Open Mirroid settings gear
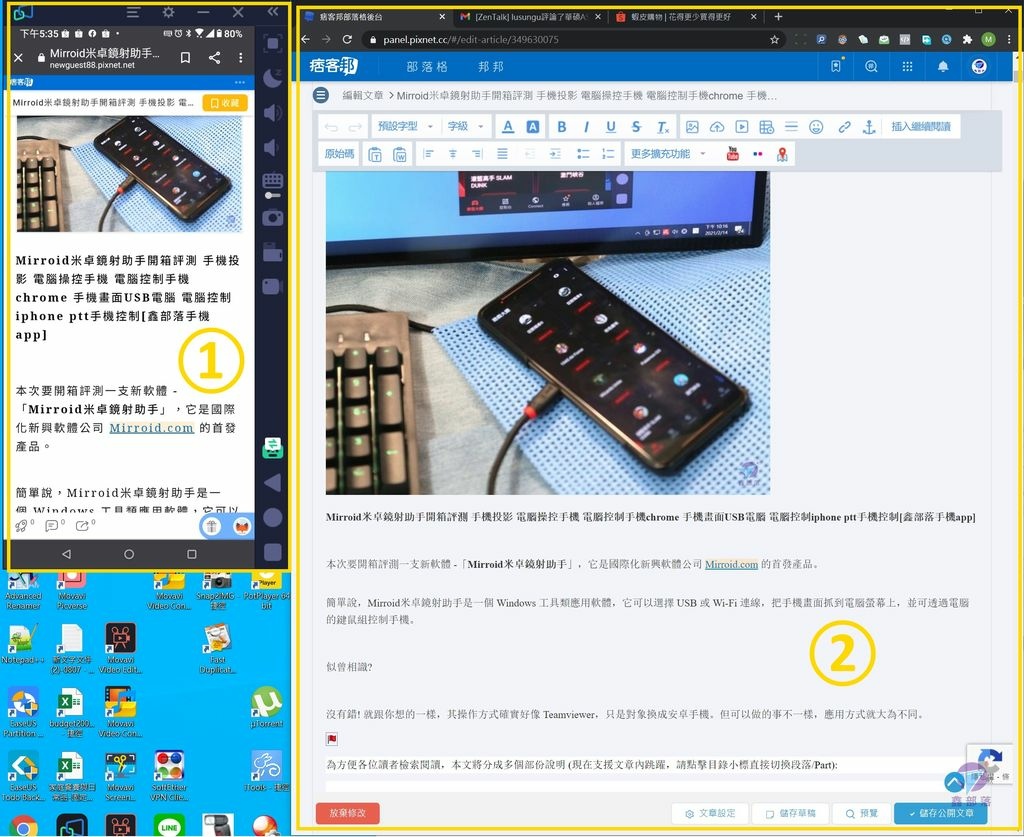Screen dimensions: 1024x837 (x=168, y=12)
